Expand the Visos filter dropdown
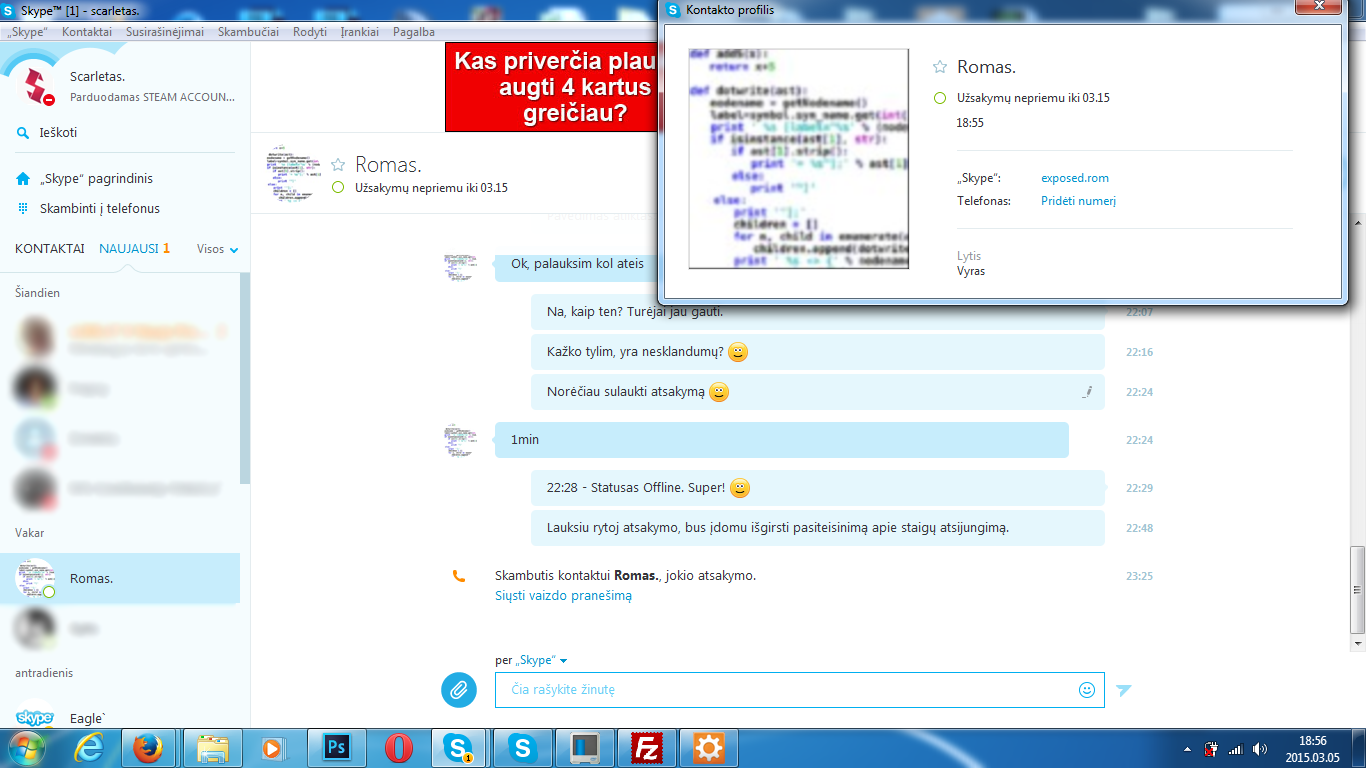Screen dimensions: 1366x768 [218, 249]
